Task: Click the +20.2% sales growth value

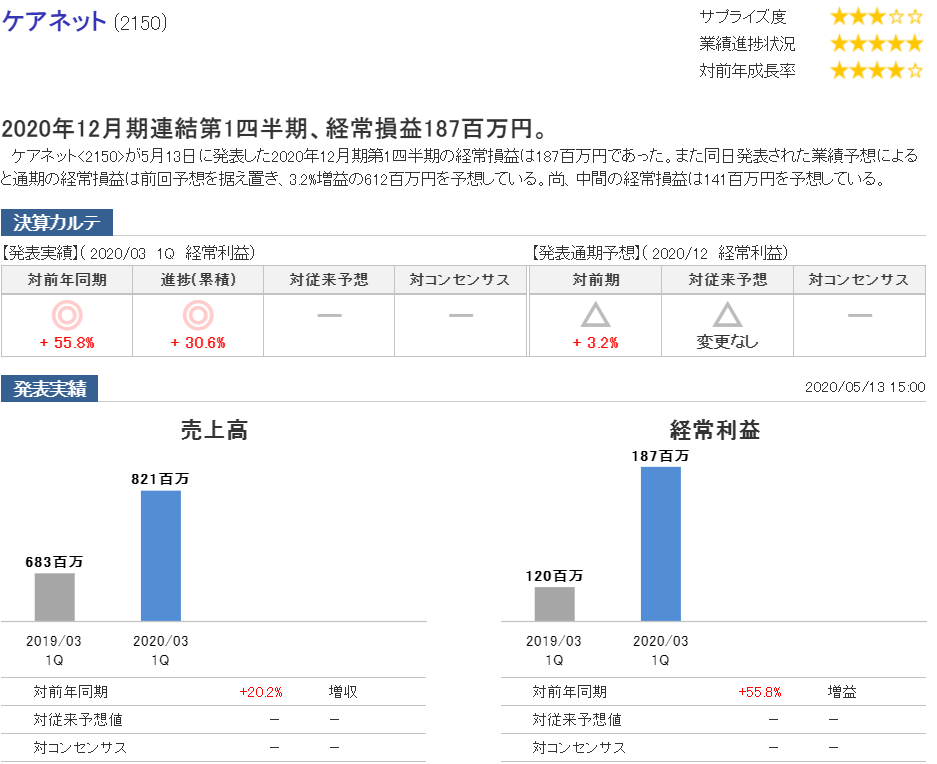Action: click(261, 692)
